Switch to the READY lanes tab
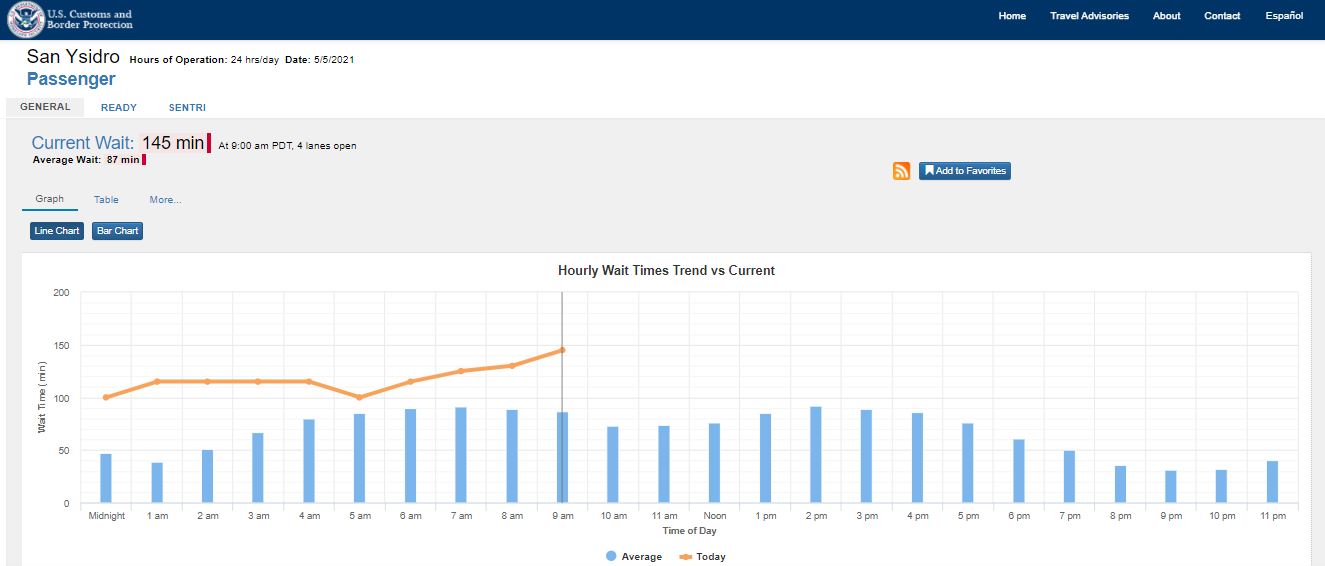Screen dimensions: 1325x566 point(119,108)
